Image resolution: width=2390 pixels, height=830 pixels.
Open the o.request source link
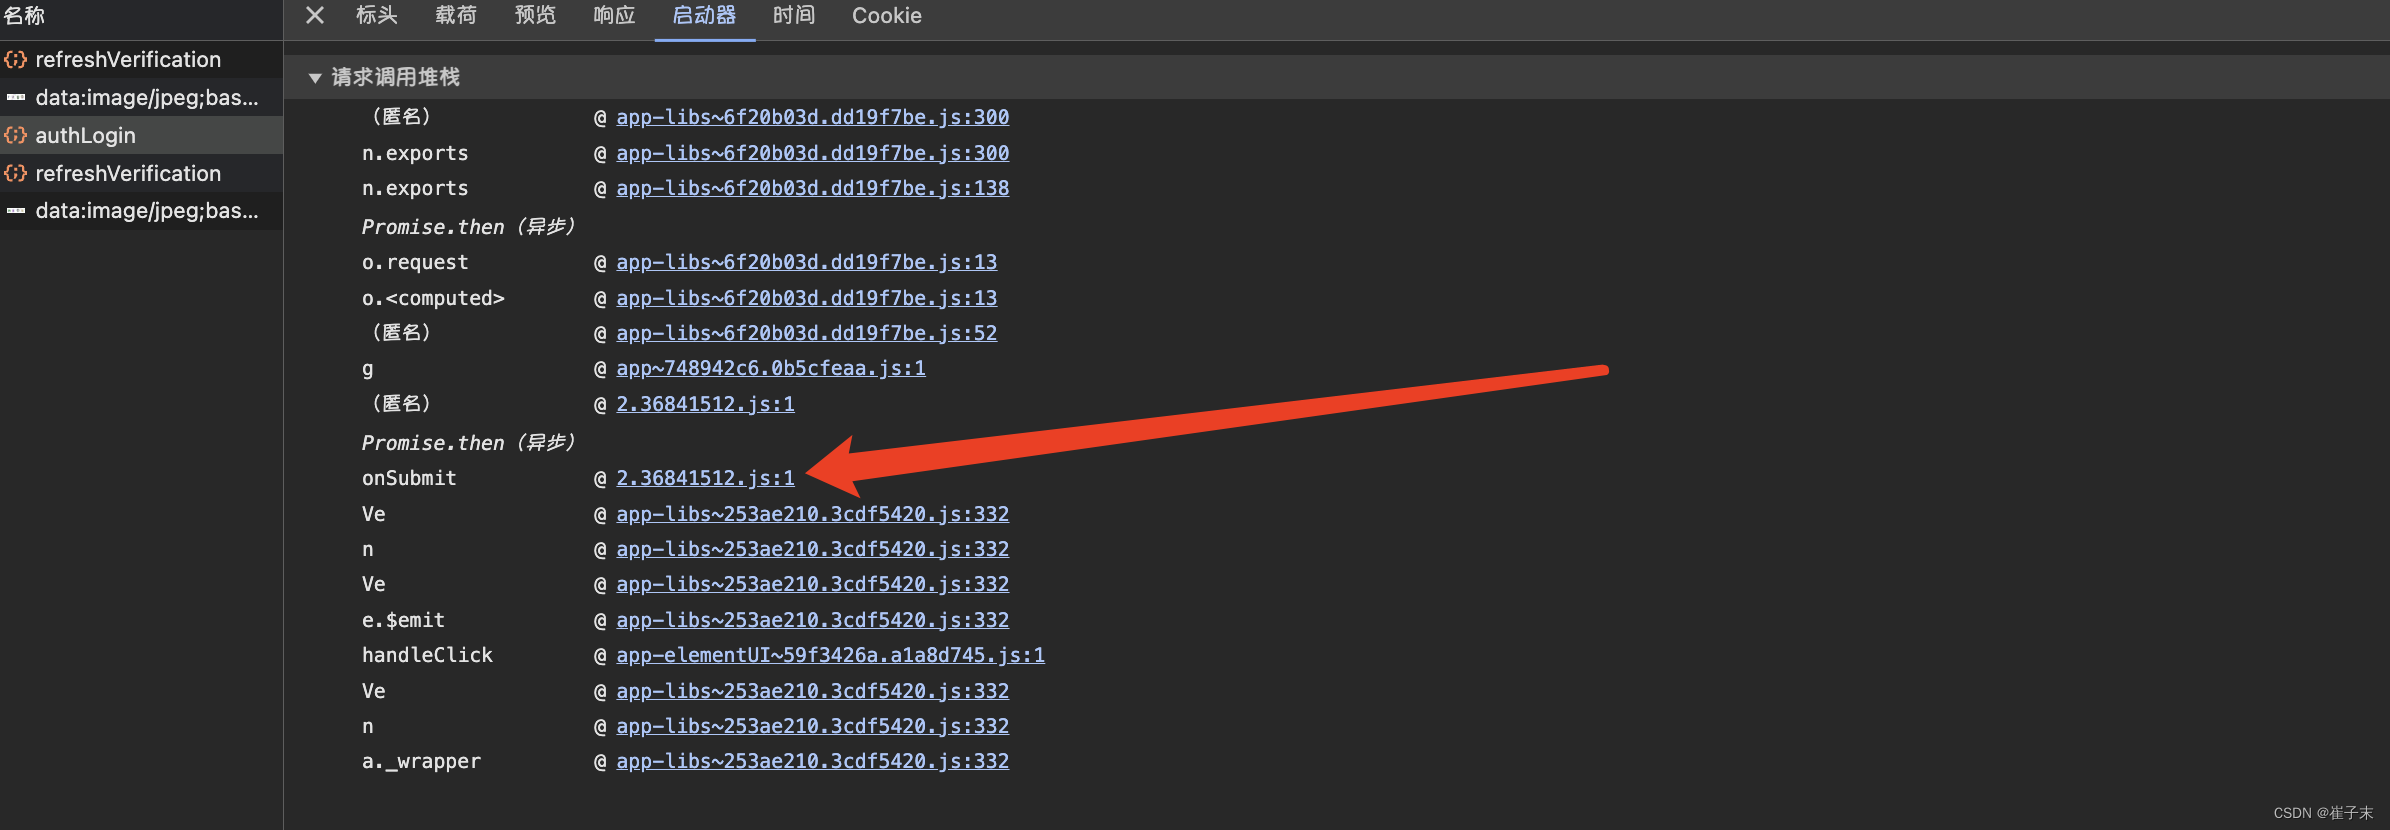tap(806, 262)
